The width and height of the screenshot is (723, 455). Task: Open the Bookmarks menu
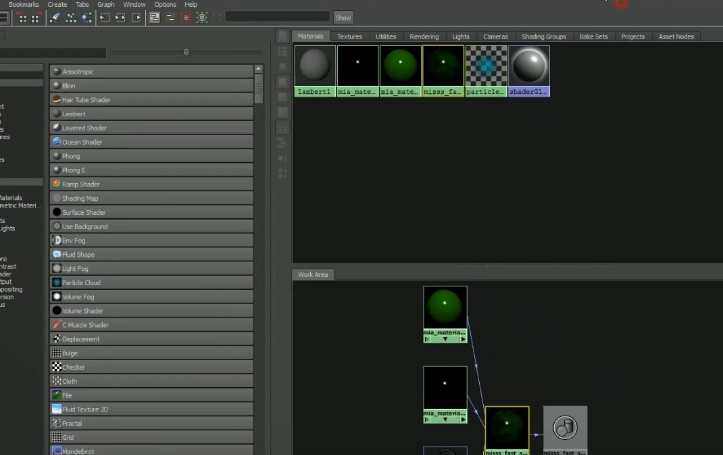coord(24,5)
